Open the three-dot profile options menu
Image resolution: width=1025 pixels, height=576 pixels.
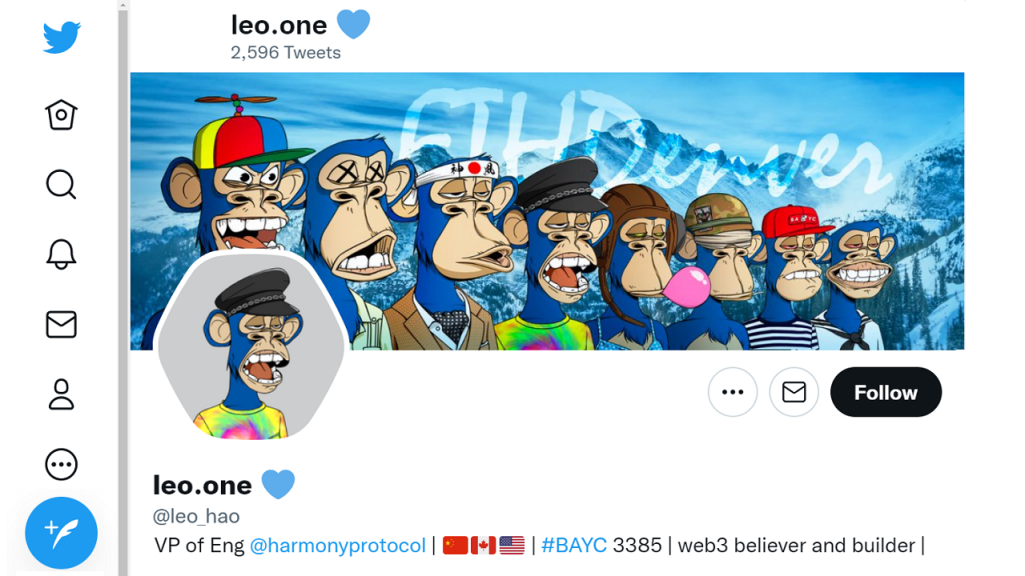tap(733, 392)
